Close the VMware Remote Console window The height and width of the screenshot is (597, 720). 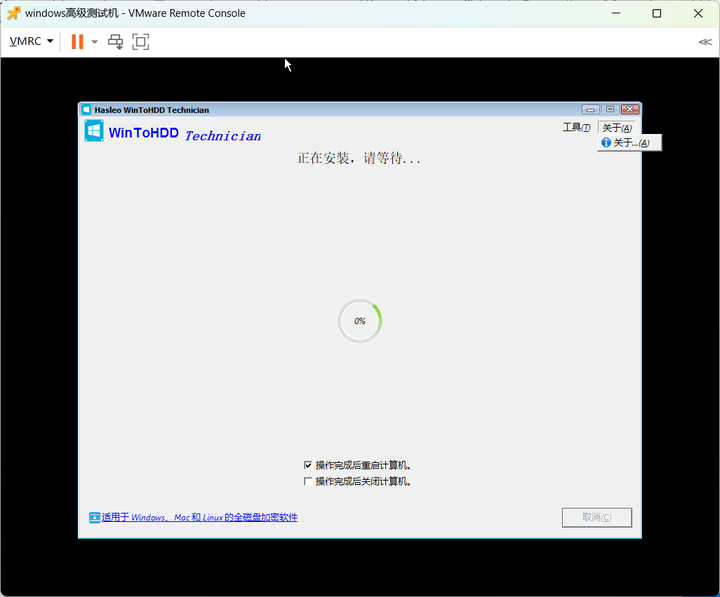pos(698,13)
